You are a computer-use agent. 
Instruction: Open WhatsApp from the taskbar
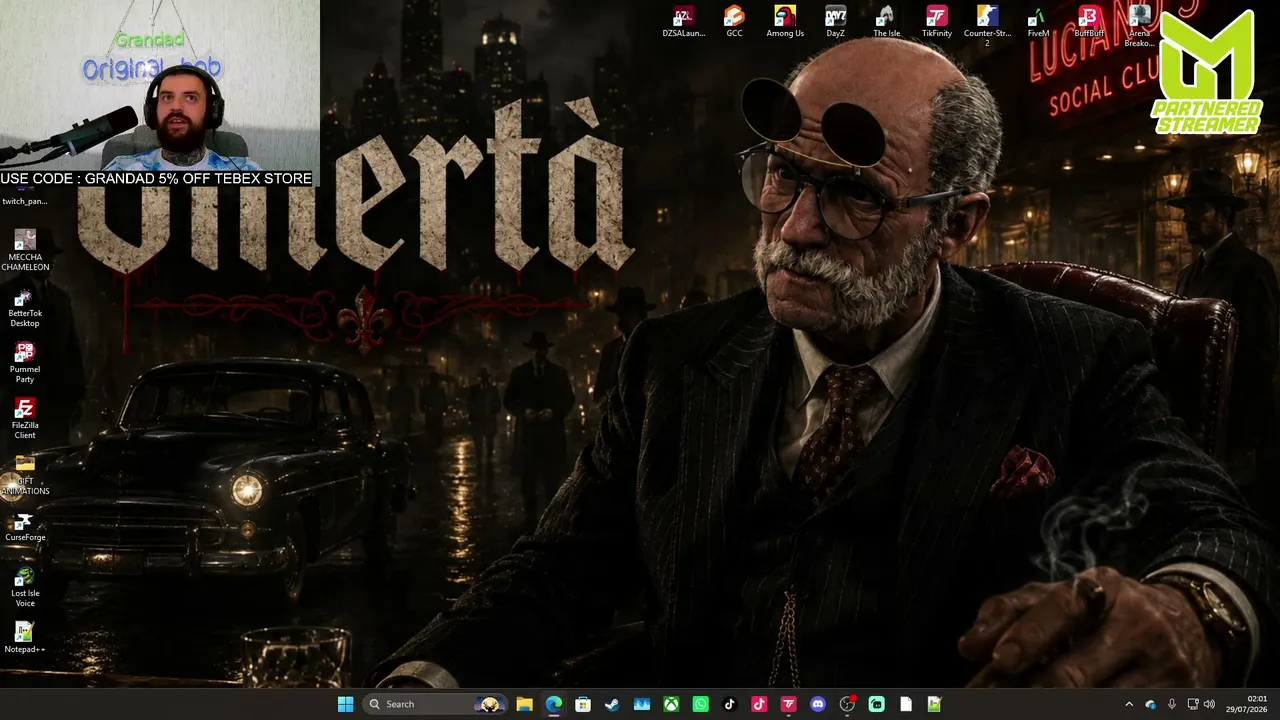coord(700,704)
